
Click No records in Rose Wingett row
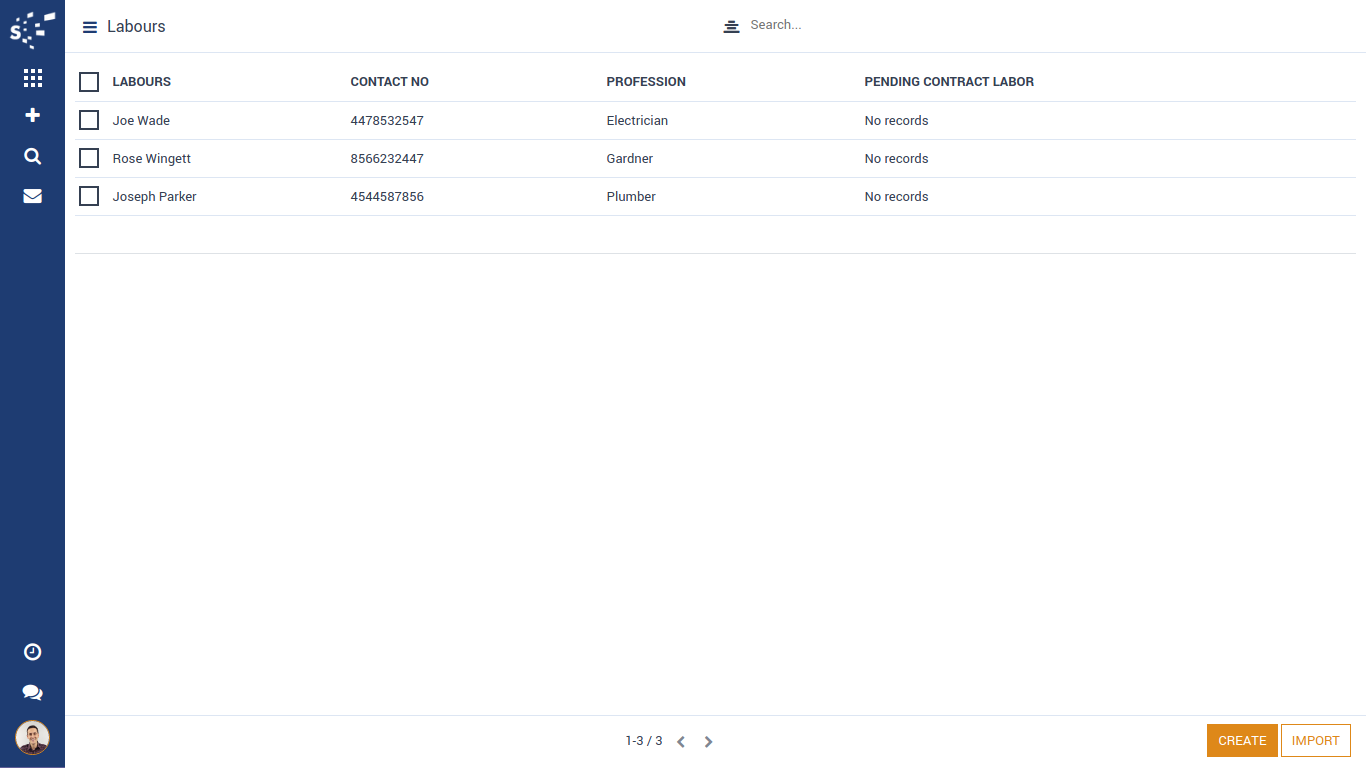(896, 159)
